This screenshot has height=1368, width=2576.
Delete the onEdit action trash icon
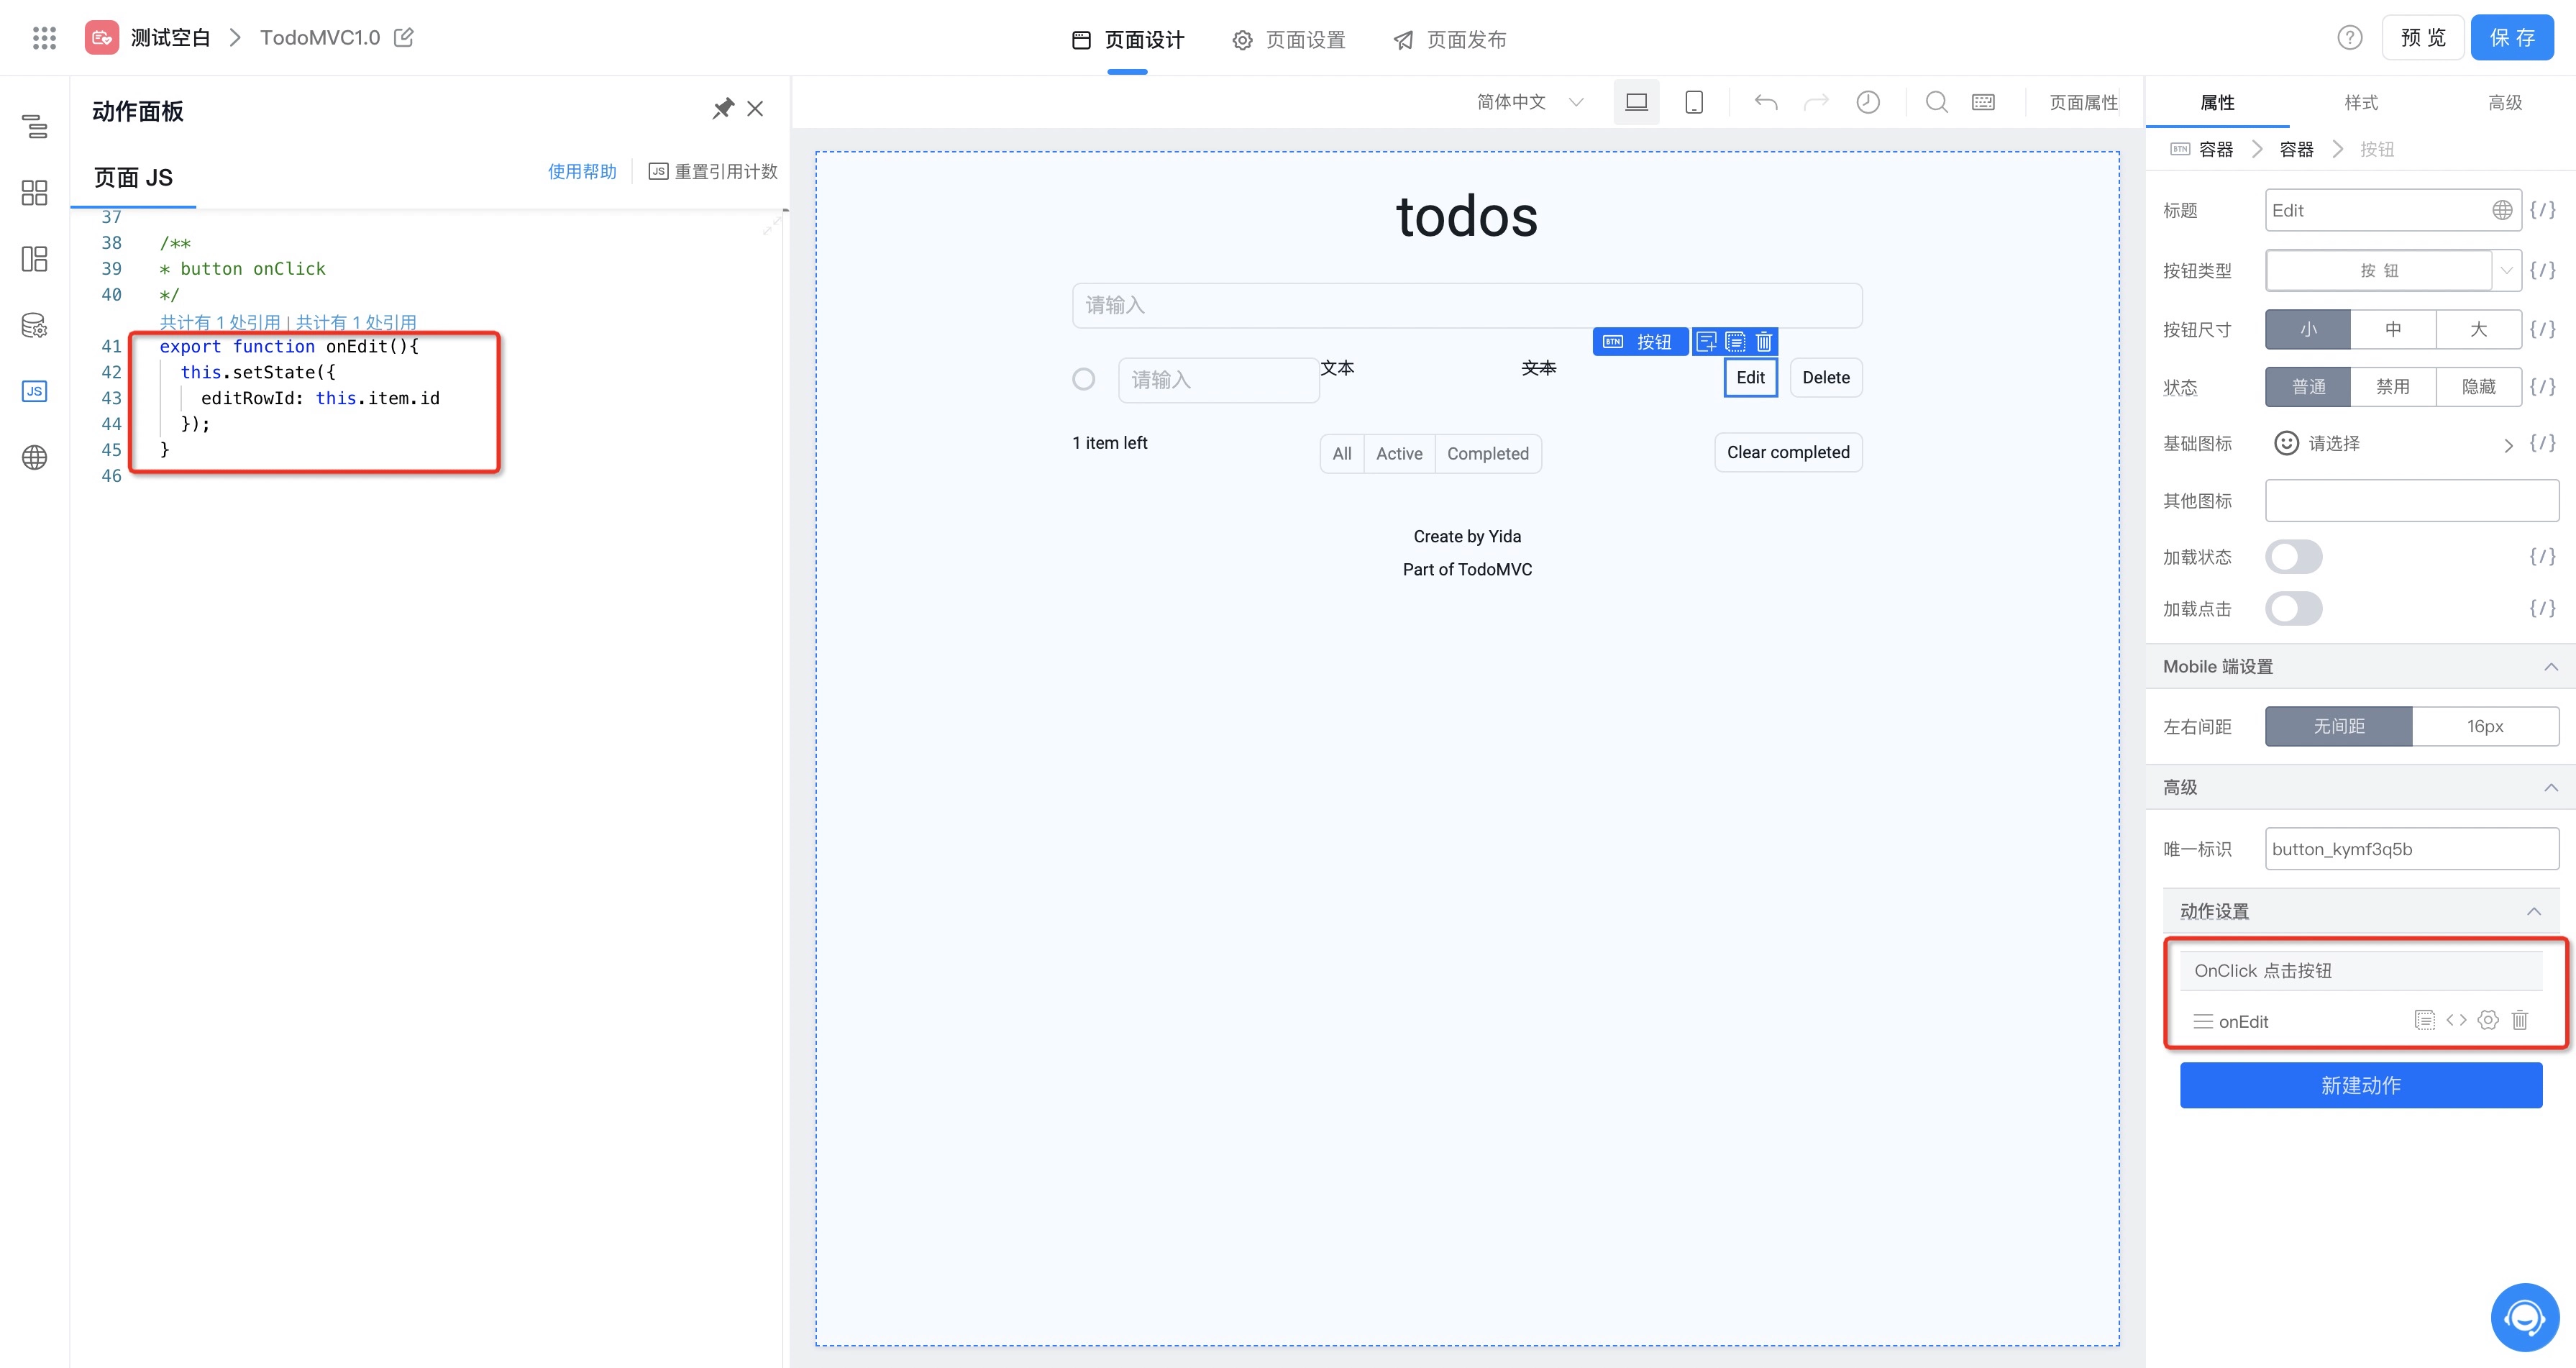point(2519,1020)
